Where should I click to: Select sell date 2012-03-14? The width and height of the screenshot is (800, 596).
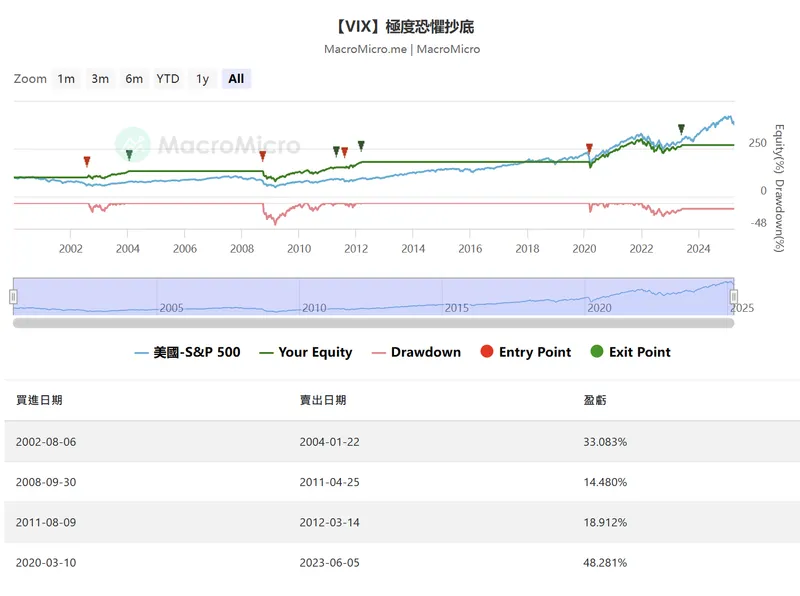pyautogui.click(x=330, y=523)
